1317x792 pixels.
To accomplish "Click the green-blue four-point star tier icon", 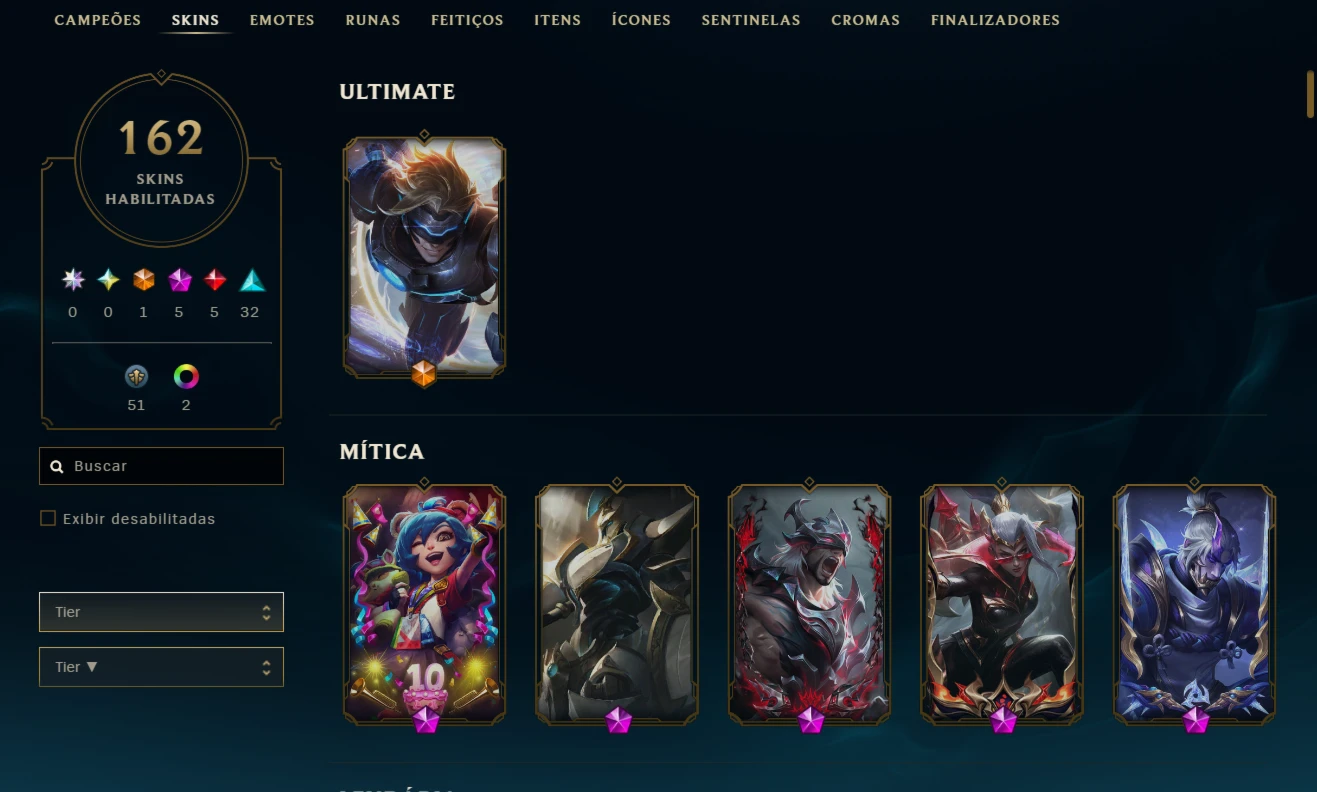I will [108, 280].
